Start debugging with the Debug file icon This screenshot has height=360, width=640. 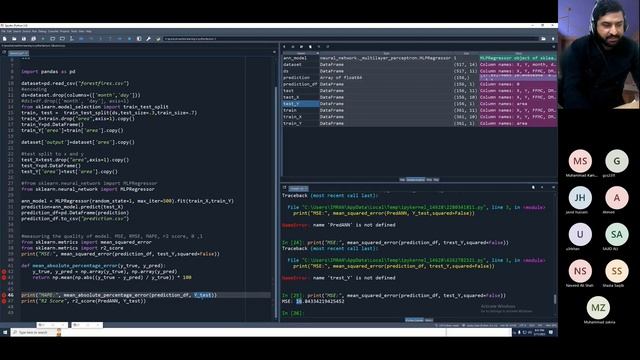coord(81,39)
